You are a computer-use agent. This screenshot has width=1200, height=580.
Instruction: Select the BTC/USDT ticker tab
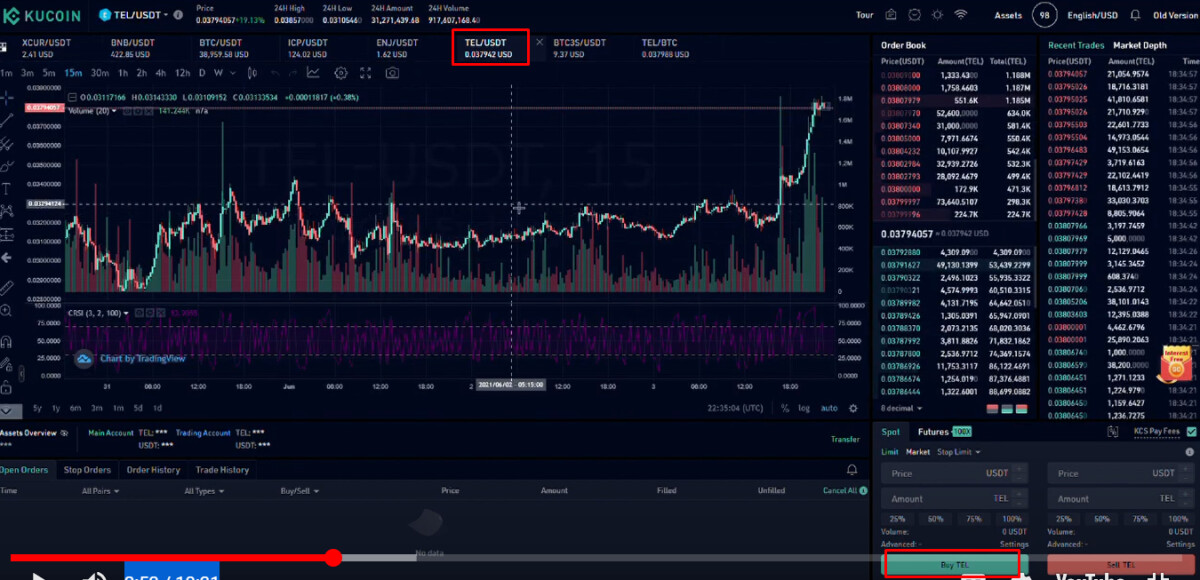click(x=221, y=48)
